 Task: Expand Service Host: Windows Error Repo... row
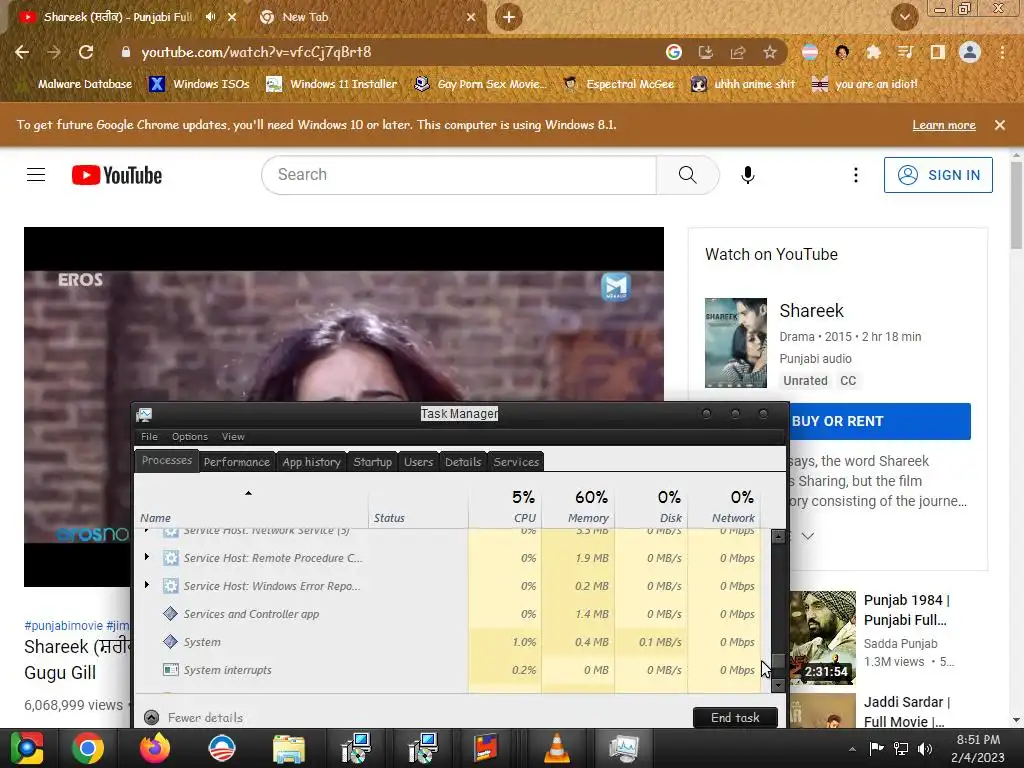click(147, 585)
